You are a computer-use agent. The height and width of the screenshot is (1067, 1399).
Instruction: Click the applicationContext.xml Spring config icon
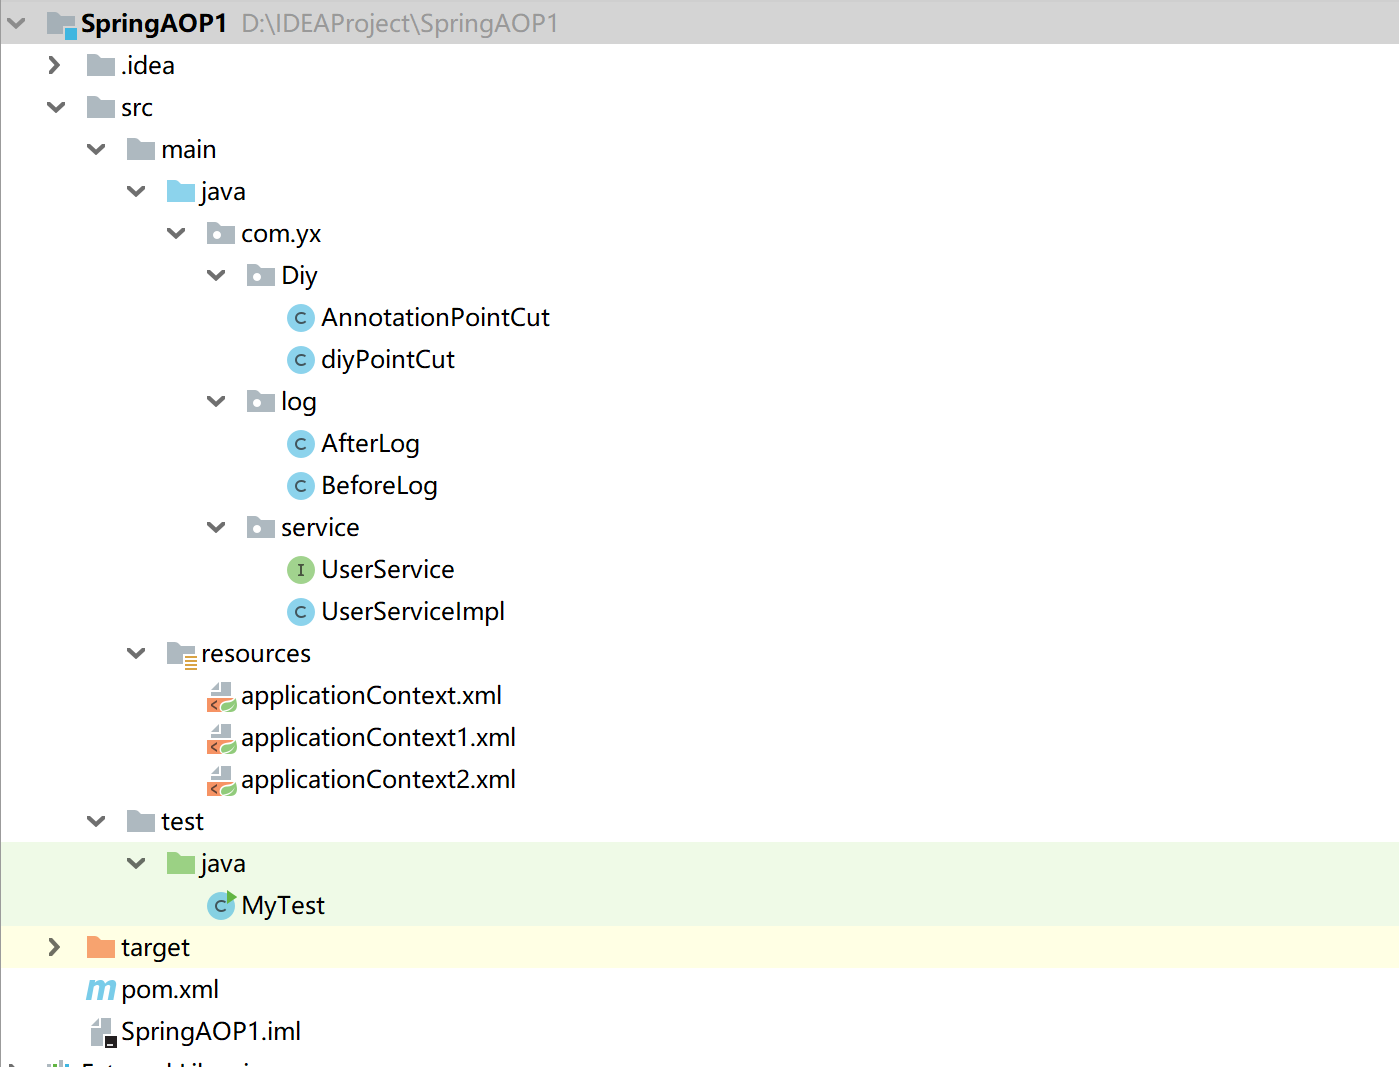[222, 697]
